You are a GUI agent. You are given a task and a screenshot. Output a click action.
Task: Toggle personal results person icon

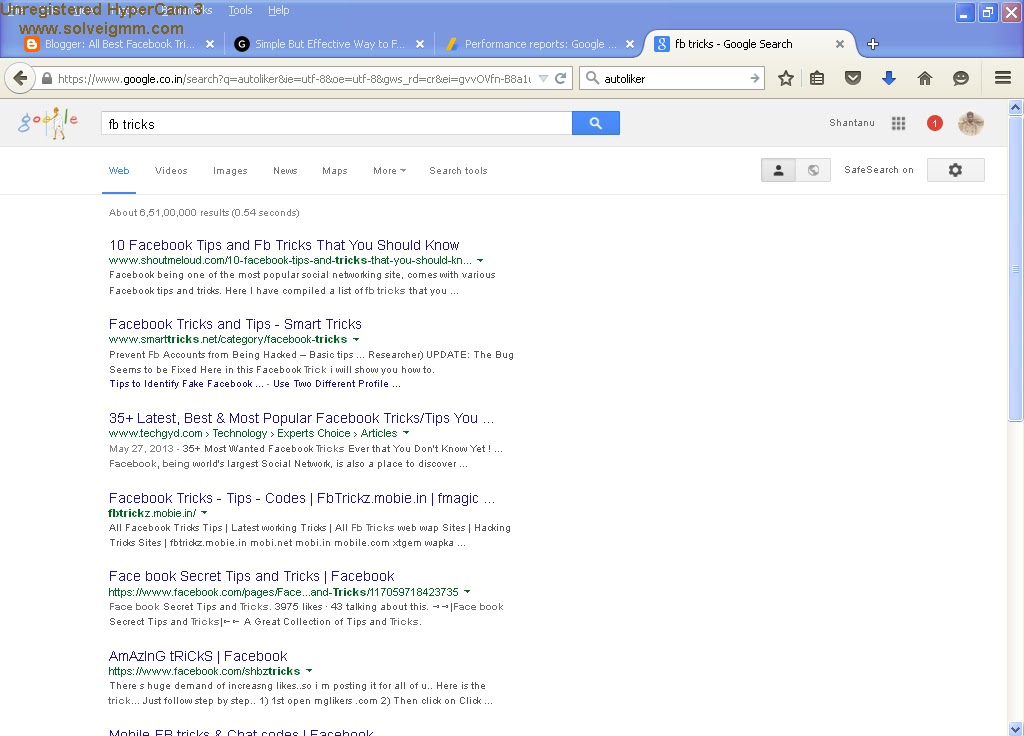(x=778, y=170)
